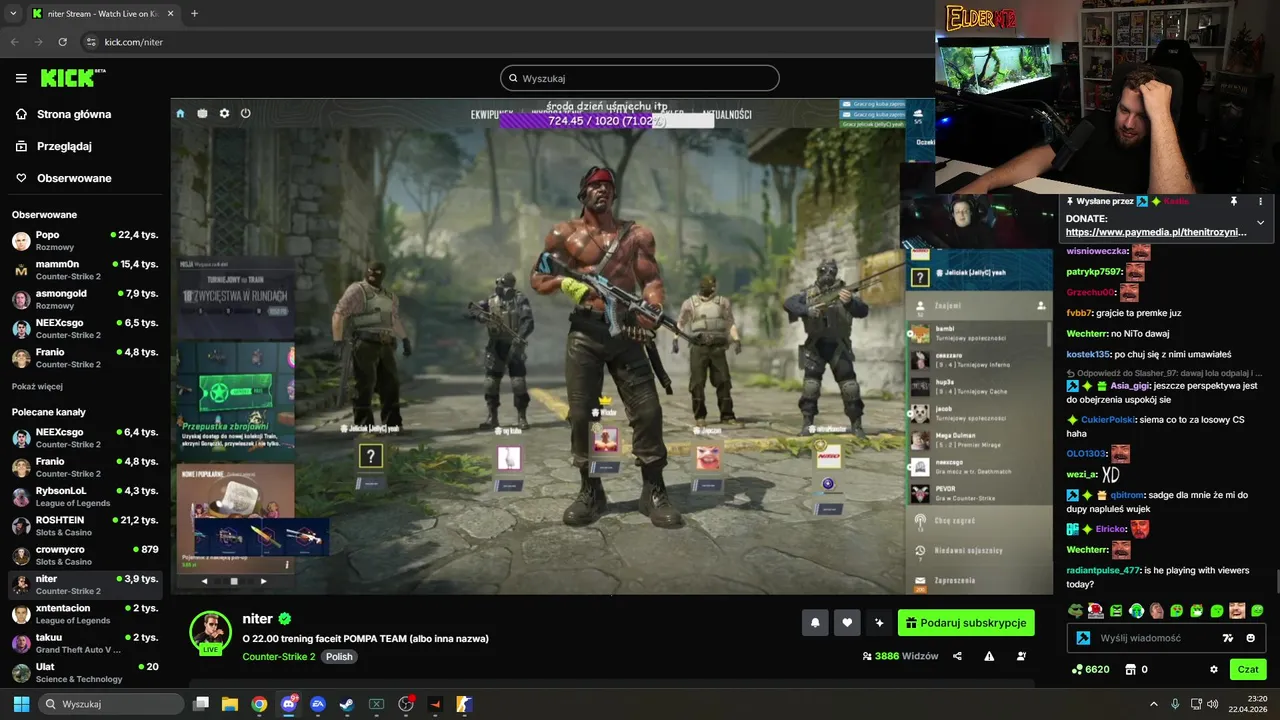Click the CS2 home icon in stream
Image resolution: width=1280 pixels, height=720 pixels.
coord(180,113)
